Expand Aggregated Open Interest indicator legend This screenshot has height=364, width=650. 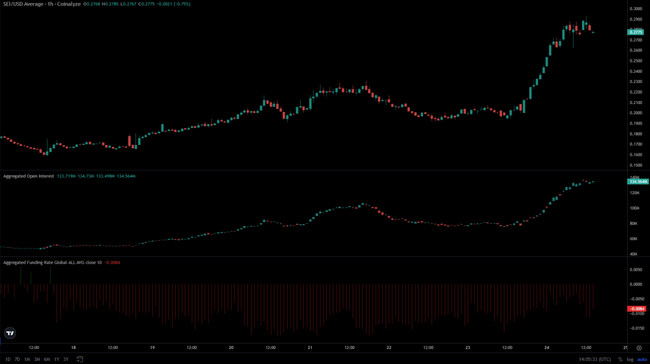(29, 176)
